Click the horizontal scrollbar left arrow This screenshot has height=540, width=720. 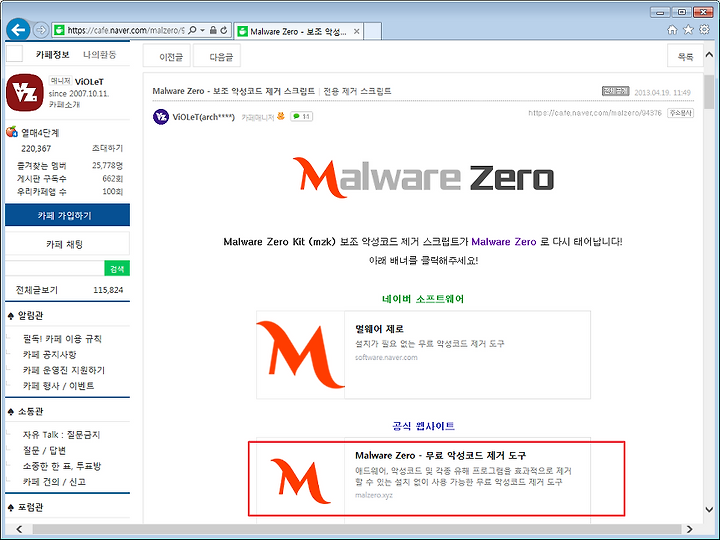[18, 529]
